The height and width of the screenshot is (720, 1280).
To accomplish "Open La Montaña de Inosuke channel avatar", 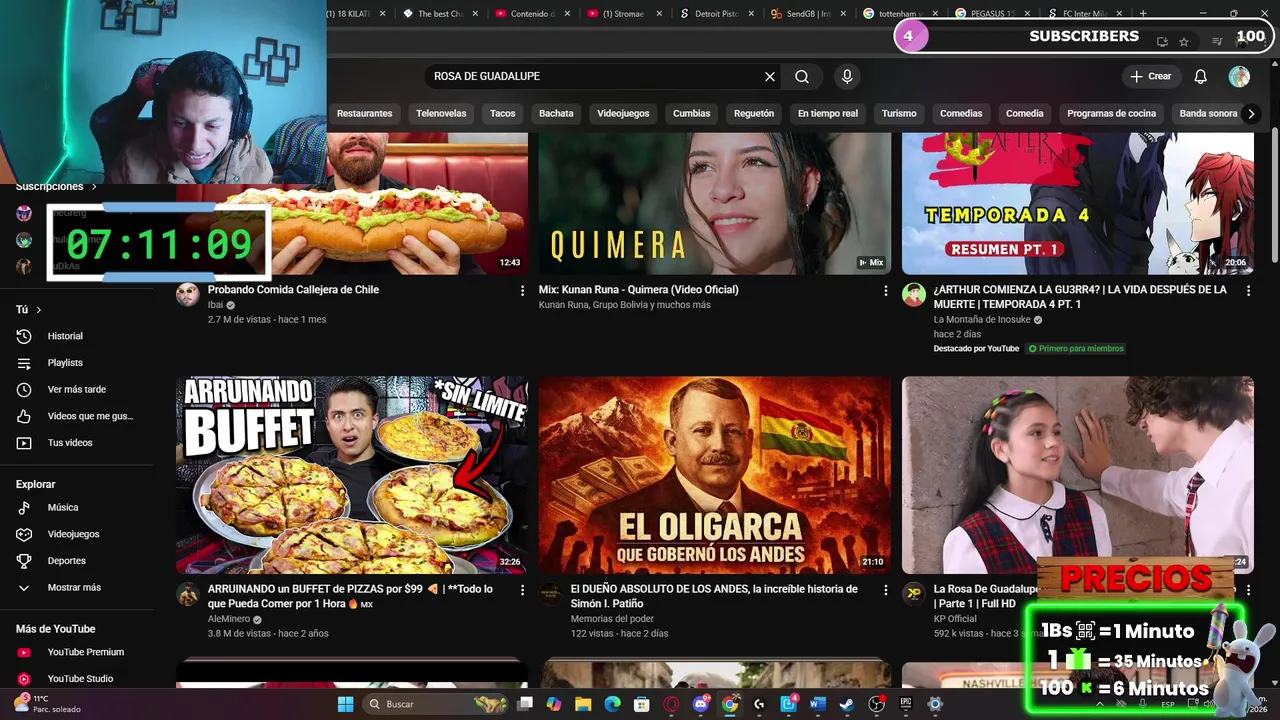I will click(914, 294).
